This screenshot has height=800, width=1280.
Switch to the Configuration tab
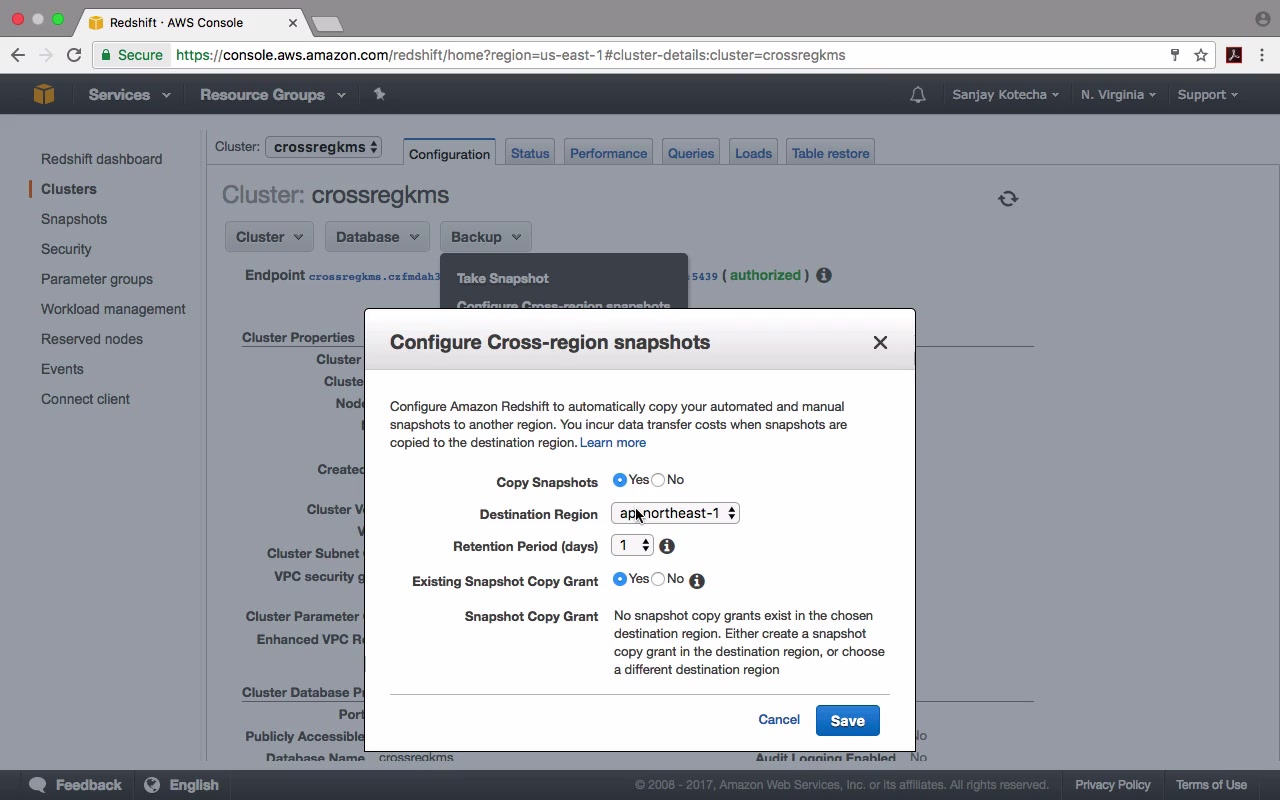[449, 153]
